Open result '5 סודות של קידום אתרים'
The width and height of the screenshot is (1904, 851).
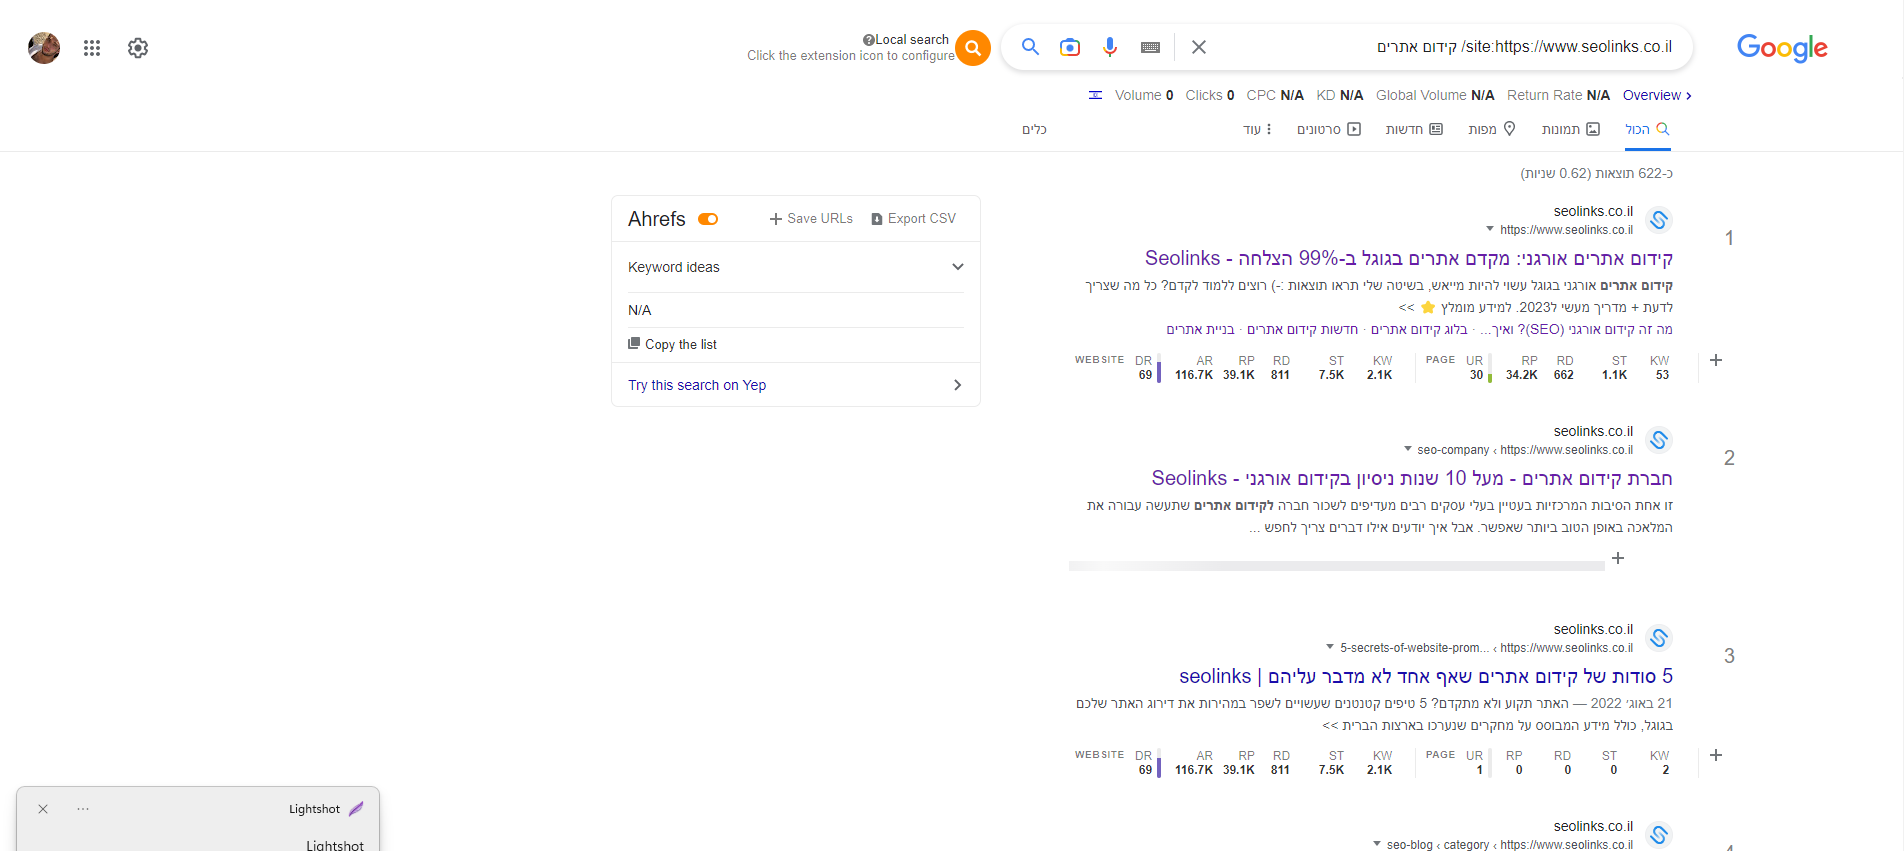click(x=1426, y=676)
